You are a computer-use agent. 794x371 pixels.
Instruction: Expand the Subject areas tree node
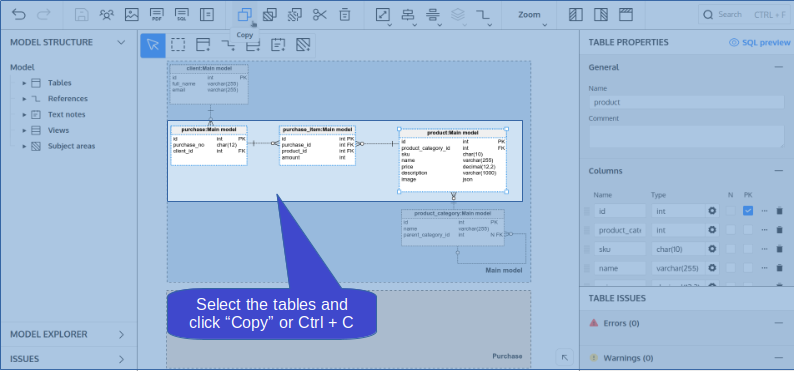(x=24, y=146)
